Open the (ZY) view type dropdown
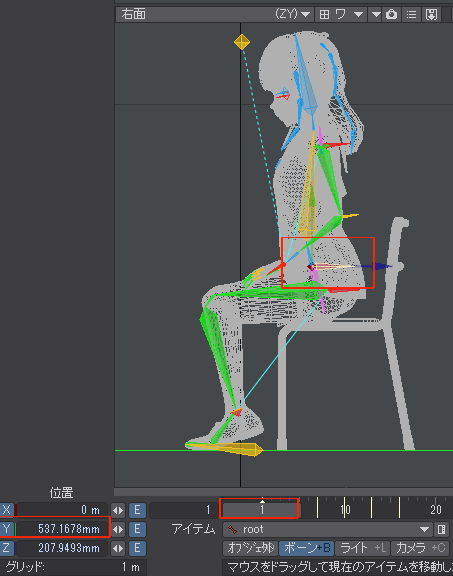Image resolution: width=453 pixels, height=576 pixels. pos(292,14)
